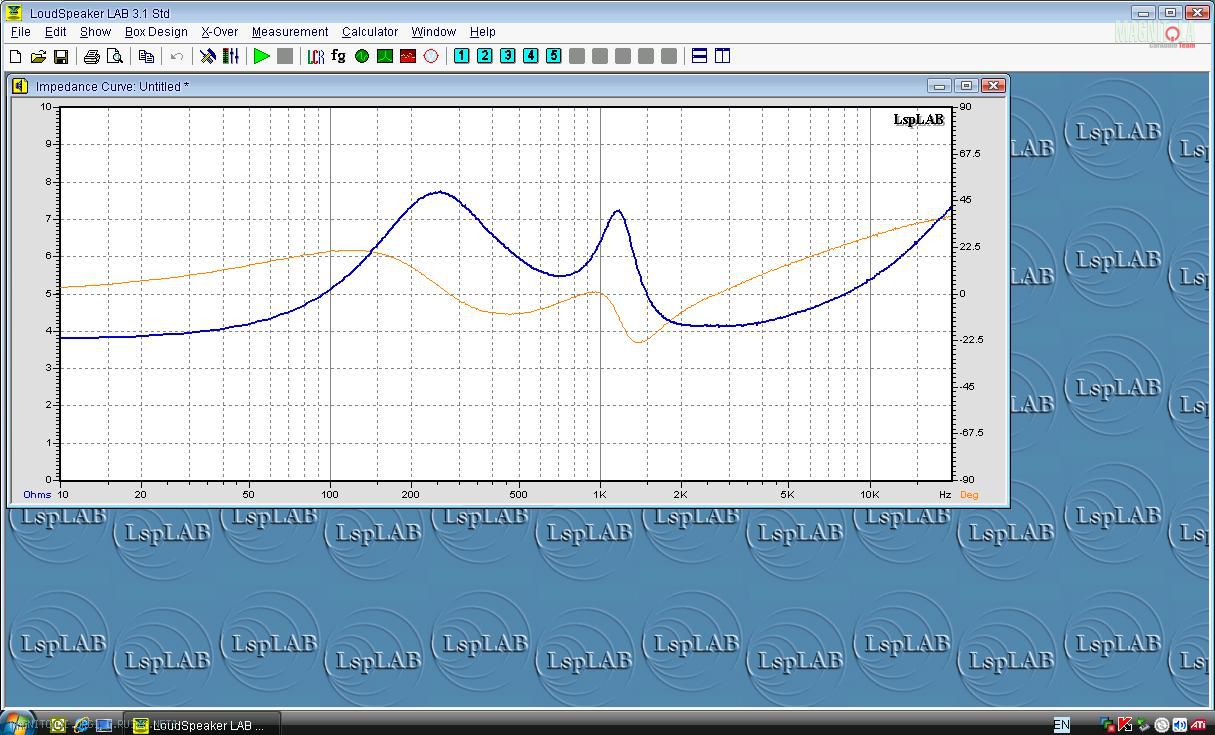Open the Edit menu
The height and width of the screenshot is (735, 1215).
click(x=56, y=32)
